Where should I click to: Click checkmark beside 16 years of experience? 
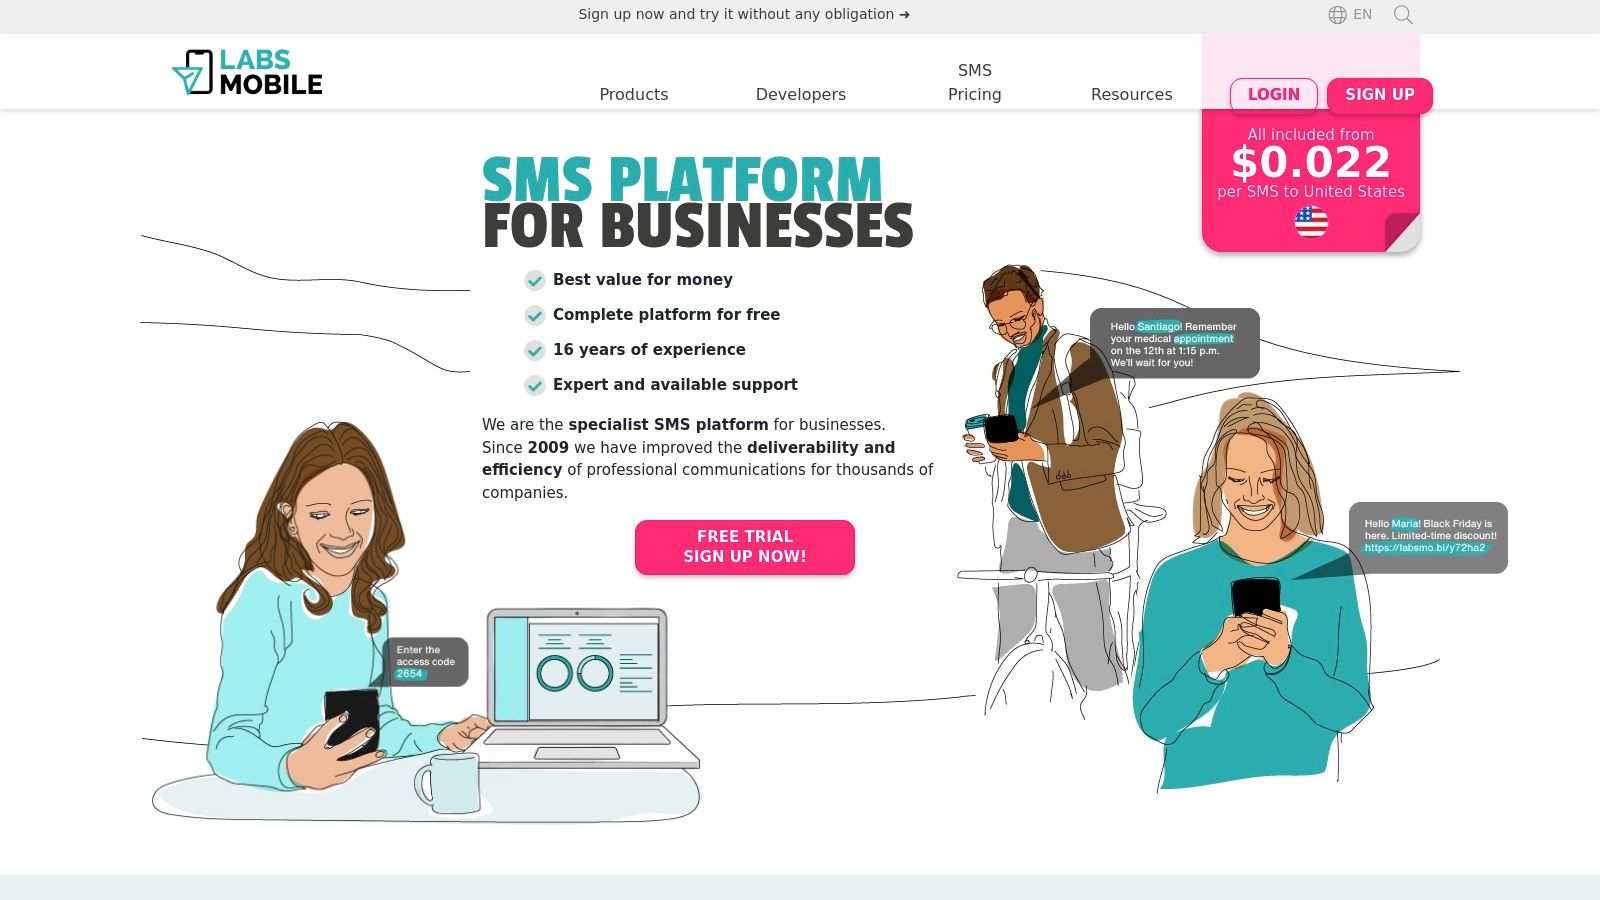[x=535, y=351]
